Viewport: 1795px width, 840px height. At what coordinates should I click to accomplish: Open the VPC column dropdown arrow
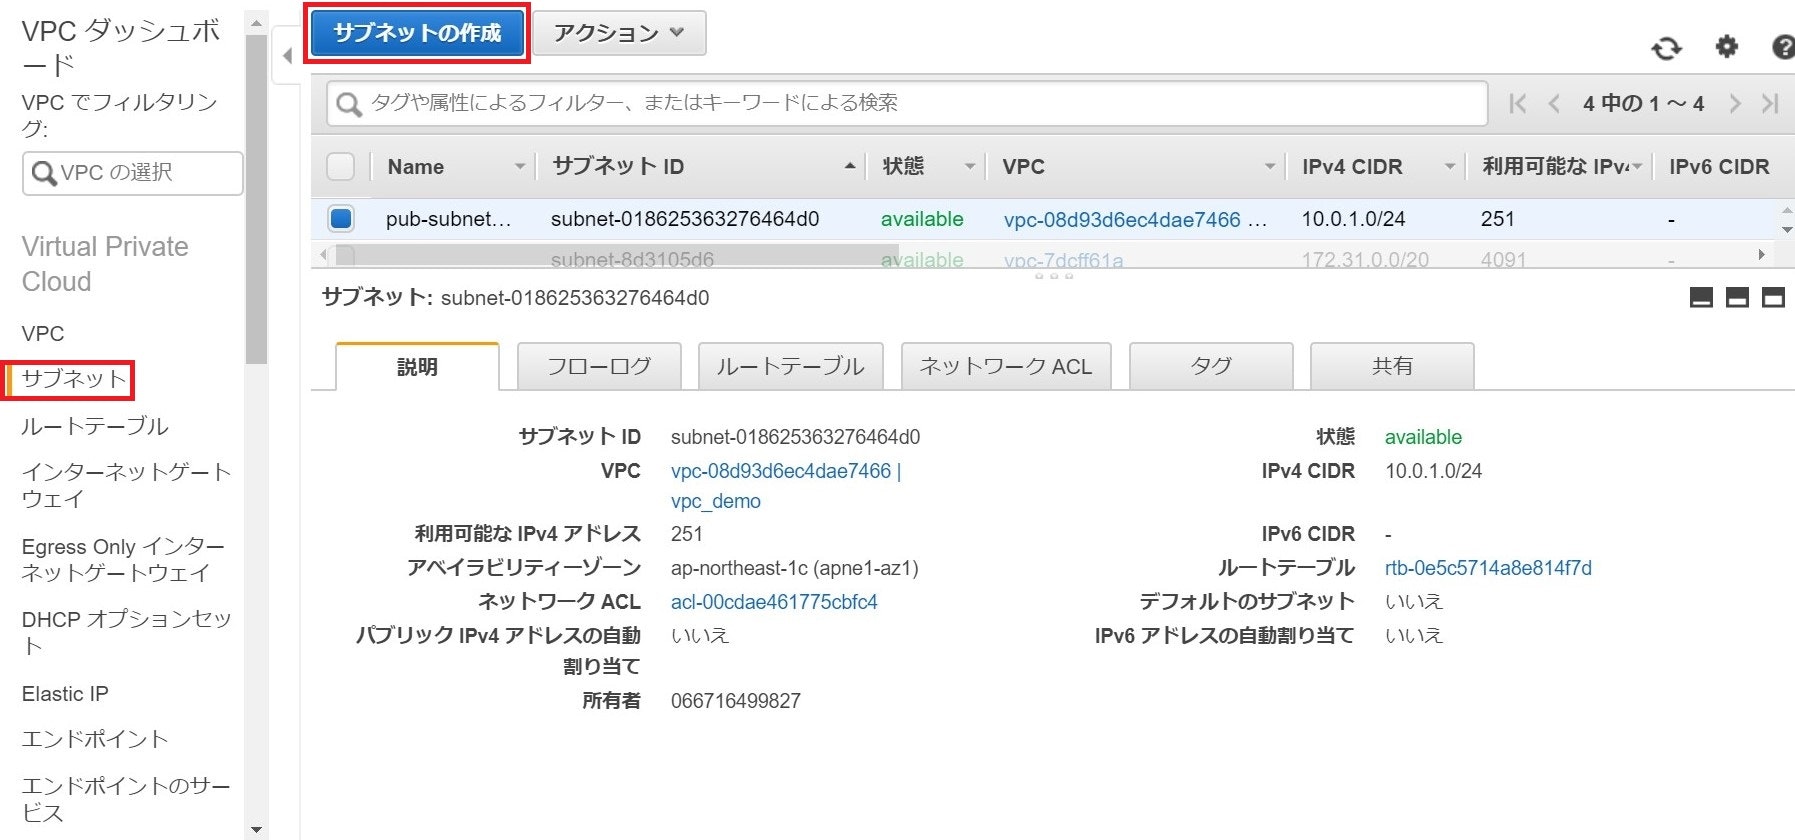coord(1269,166)
